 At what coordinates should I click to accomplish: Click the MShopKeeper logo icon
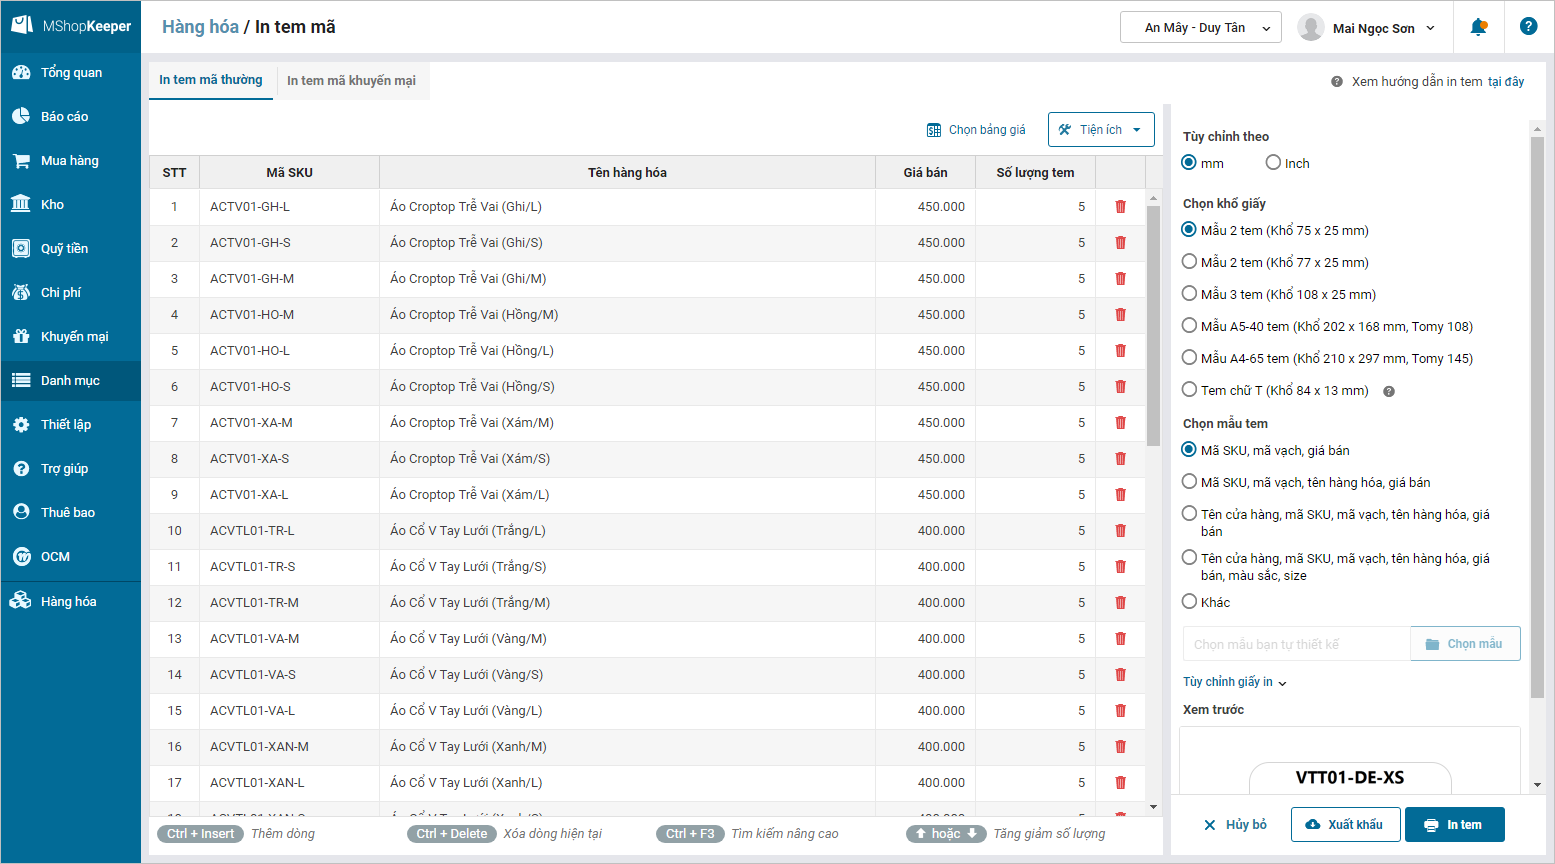22,25
